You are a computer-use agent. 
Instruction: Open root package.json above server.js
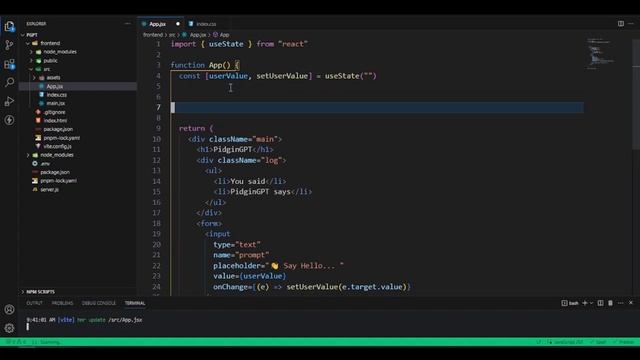coord(55,172)
